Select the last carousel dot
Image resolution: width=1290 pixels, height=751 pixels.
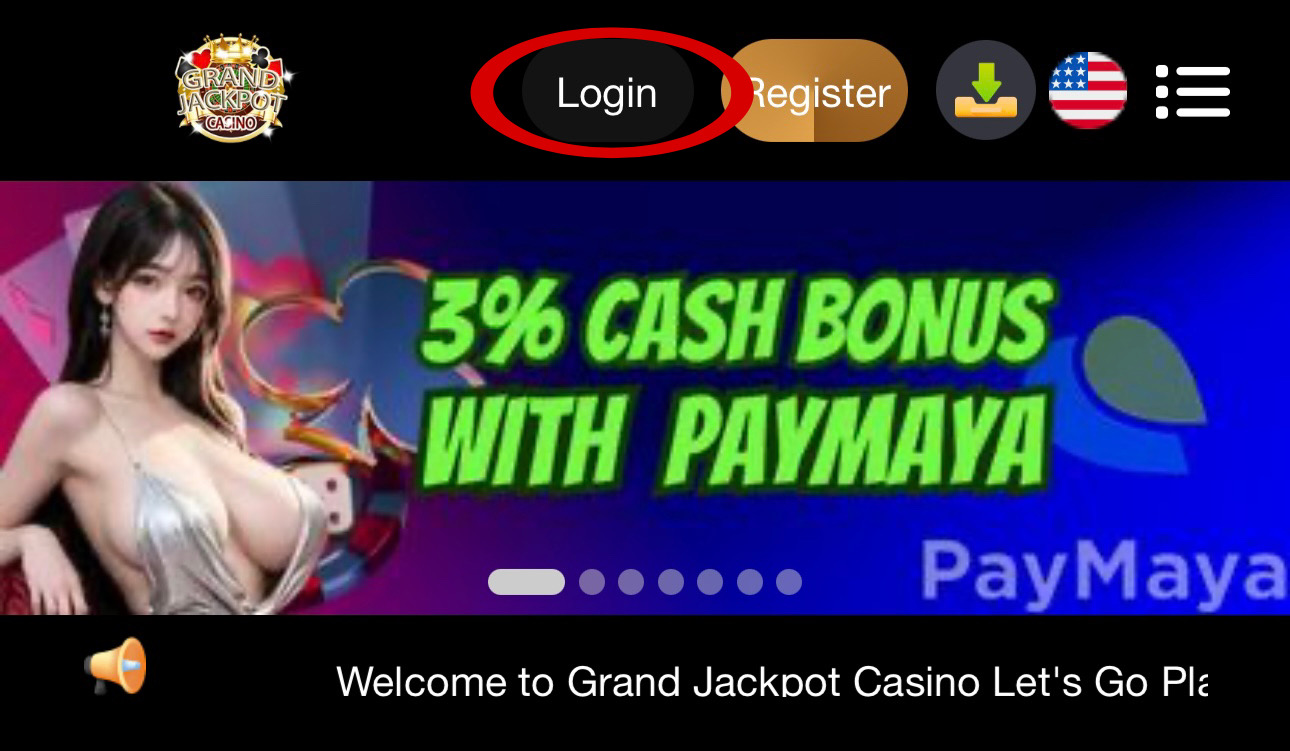pyautogui.click(x=789, y=582)
